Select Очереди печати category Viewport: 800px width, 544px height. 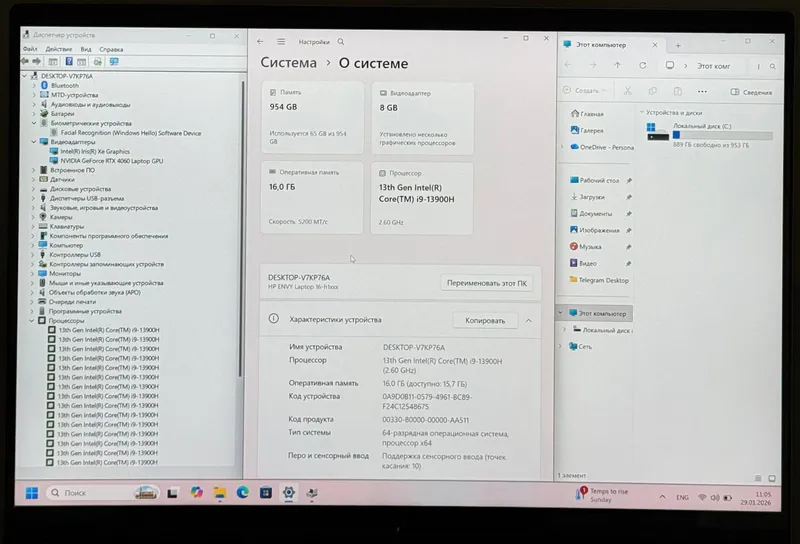[72, 302]
